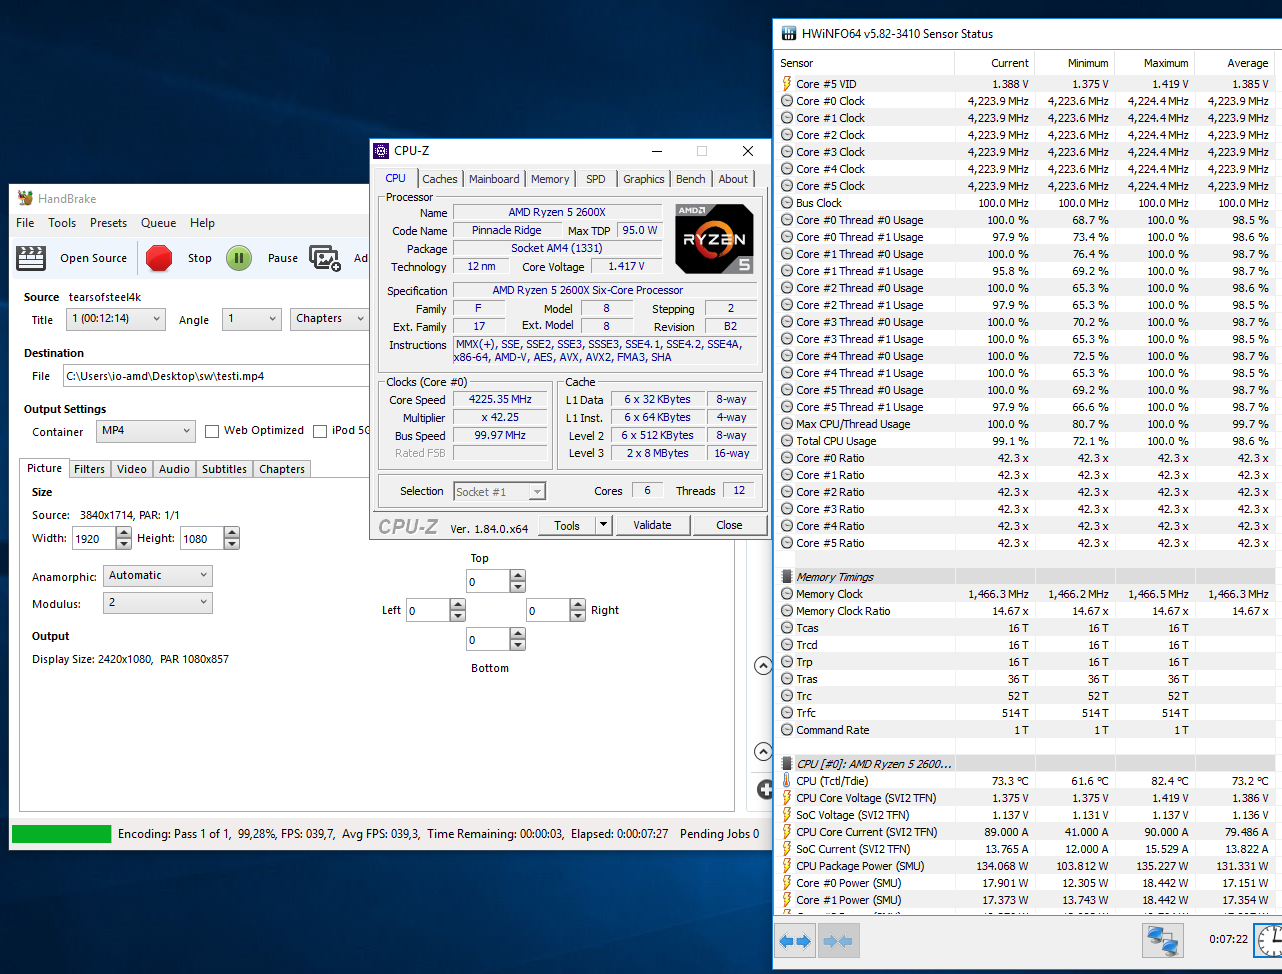Switch to HandBrake Subtitles tab
The height and width of the screenshot is (974, 1282).
[224, 469]
